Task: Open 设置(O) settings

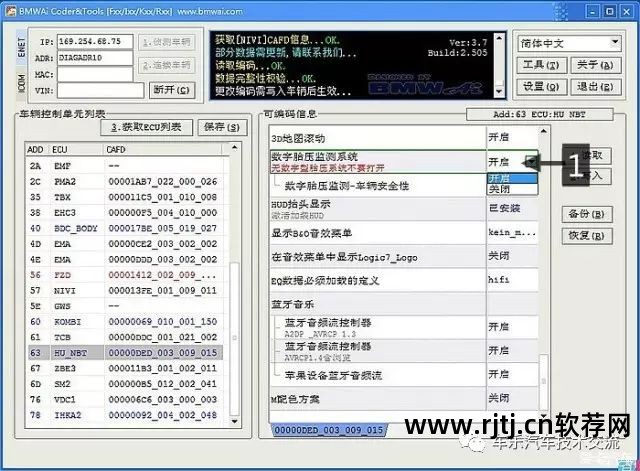Action: (x=541, y=87)
